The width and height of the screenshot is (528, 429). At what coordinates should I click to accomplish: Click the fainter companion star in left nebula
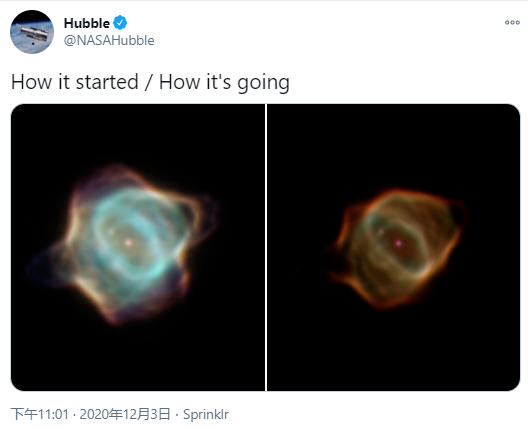click(111, 232)
